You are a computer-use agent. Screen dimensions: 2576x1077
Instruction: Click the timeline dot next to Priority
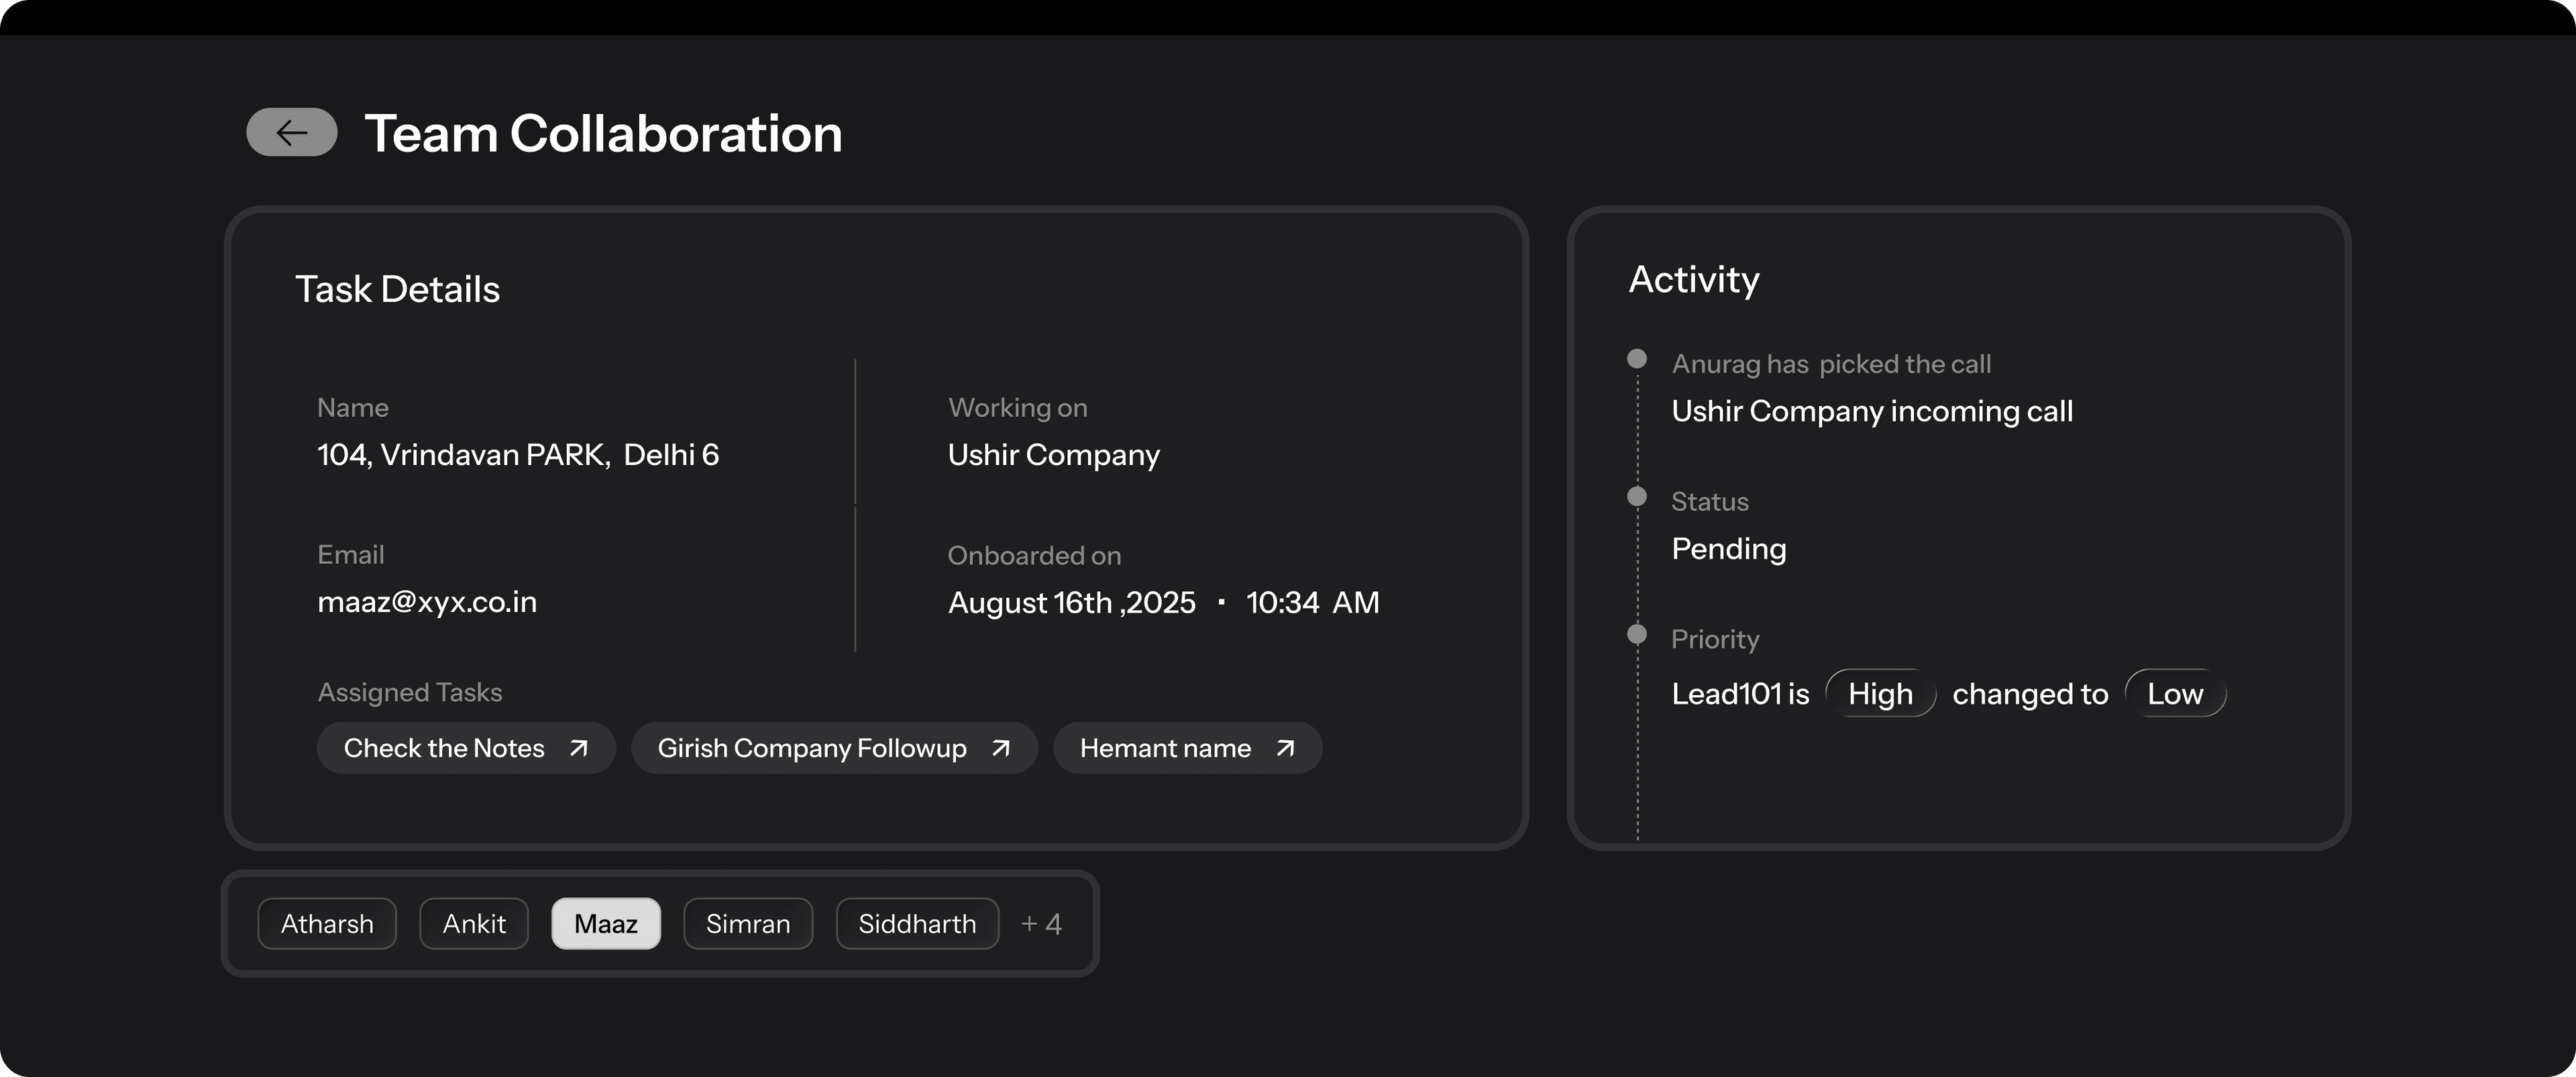(1637, 633)
